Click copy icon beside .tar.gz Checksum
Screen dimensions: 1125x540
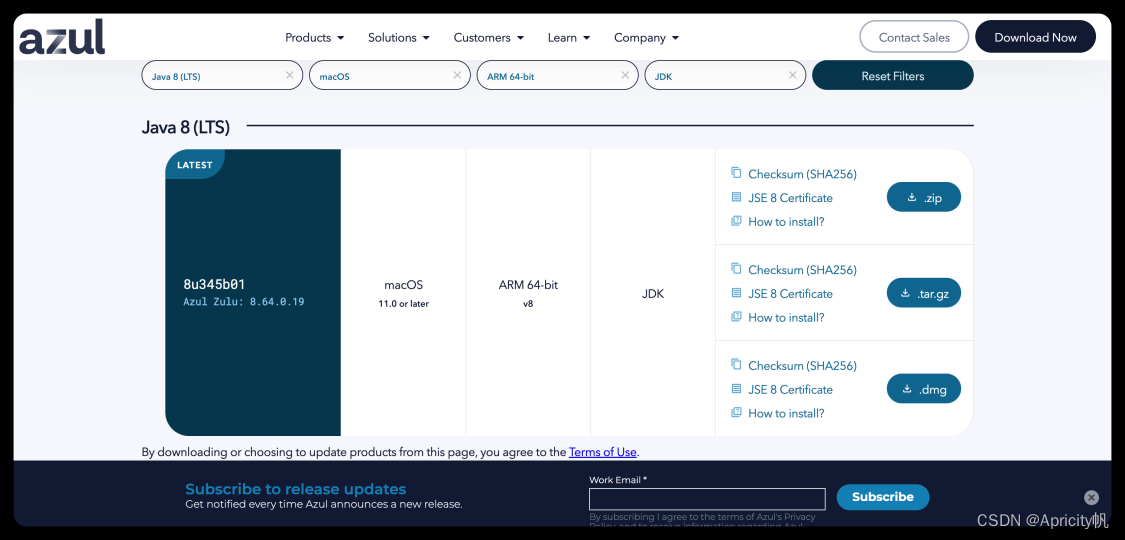coord(735,268)
